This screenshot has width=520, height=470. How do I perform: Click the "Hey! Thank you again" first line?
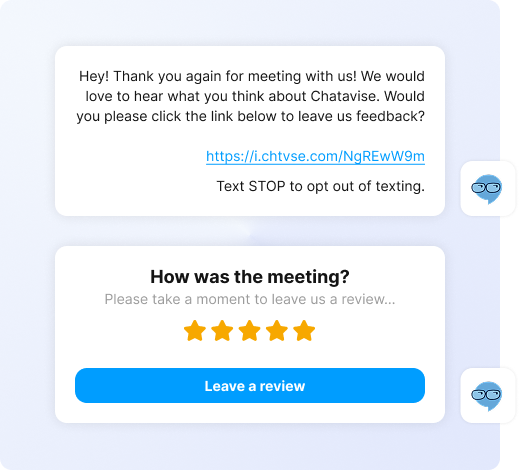coord(252,76)
